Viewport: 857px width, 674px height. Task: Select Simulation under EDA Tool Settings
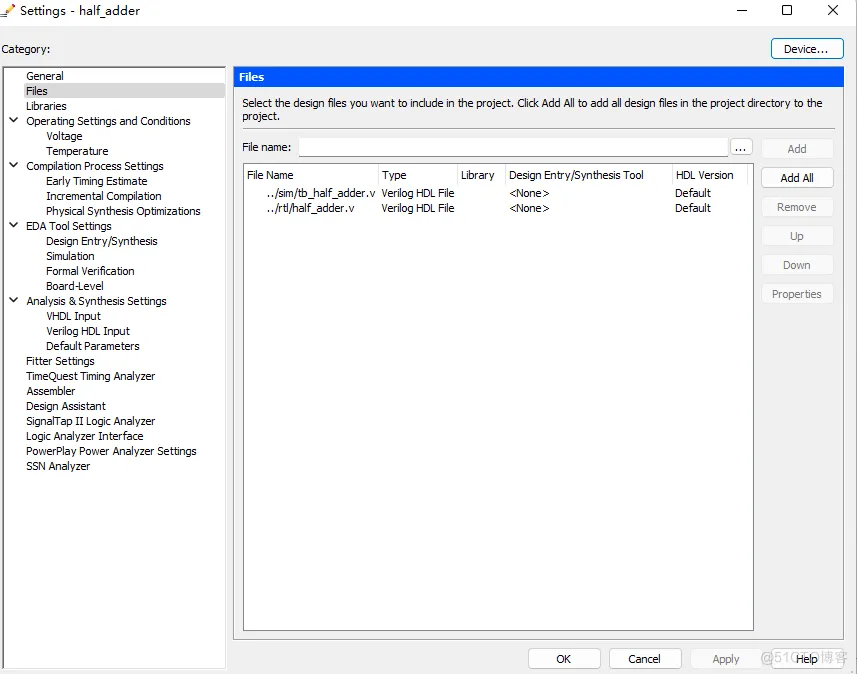tap(70, 256)
